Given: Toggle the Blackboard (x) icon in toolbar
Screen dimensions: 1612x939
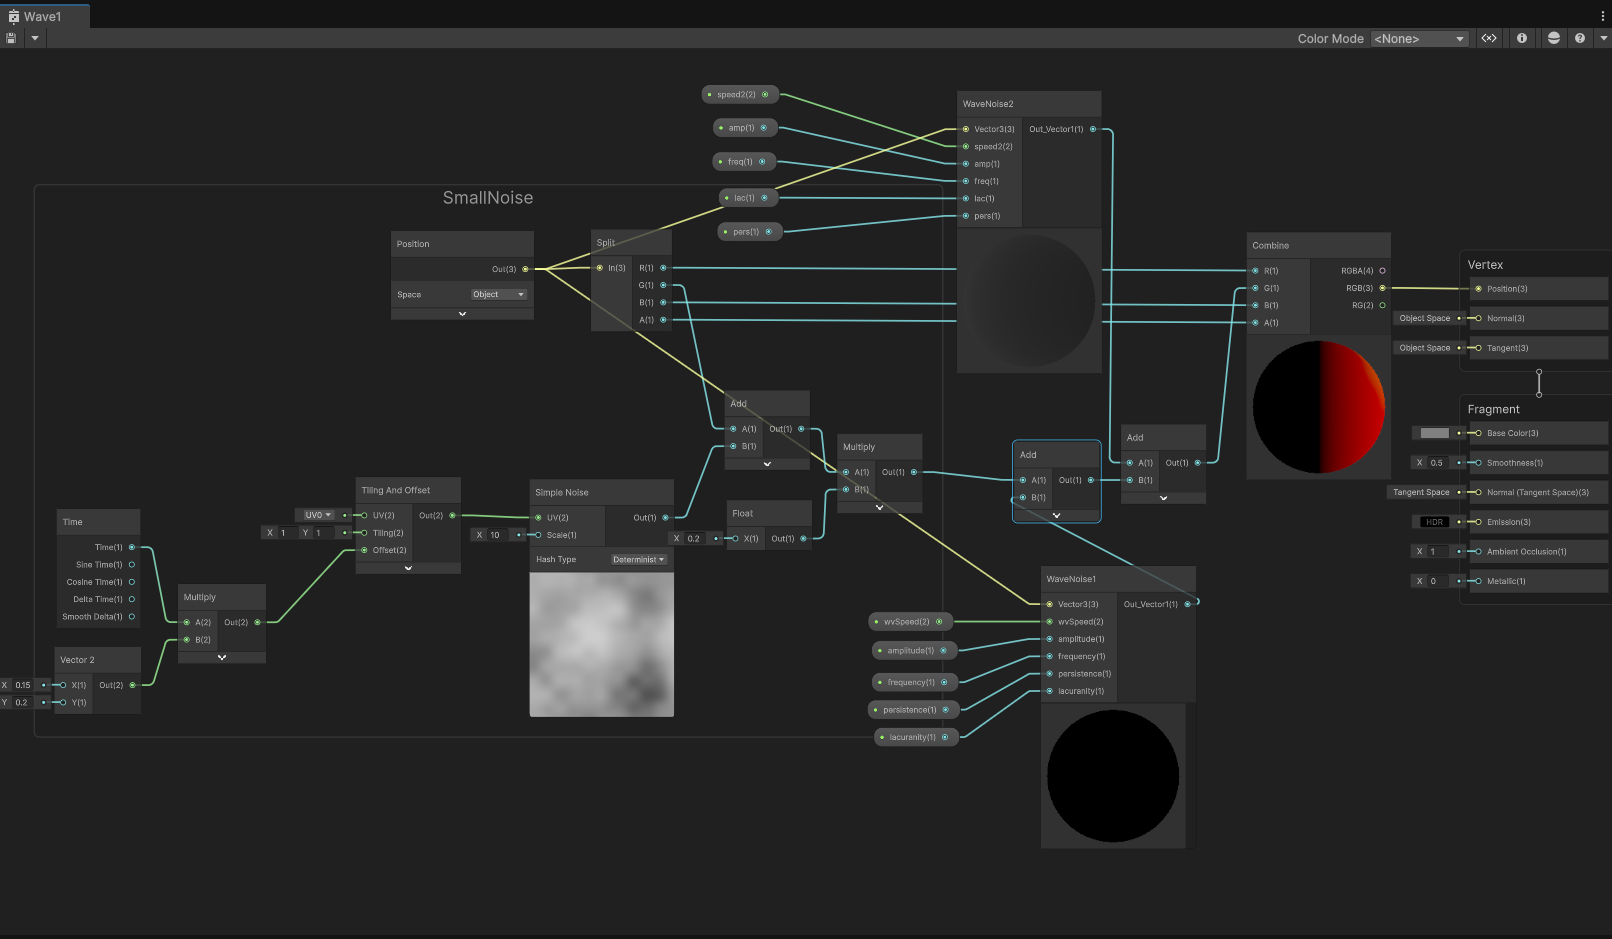Looking at the screenshot, I should point(1489,38).
